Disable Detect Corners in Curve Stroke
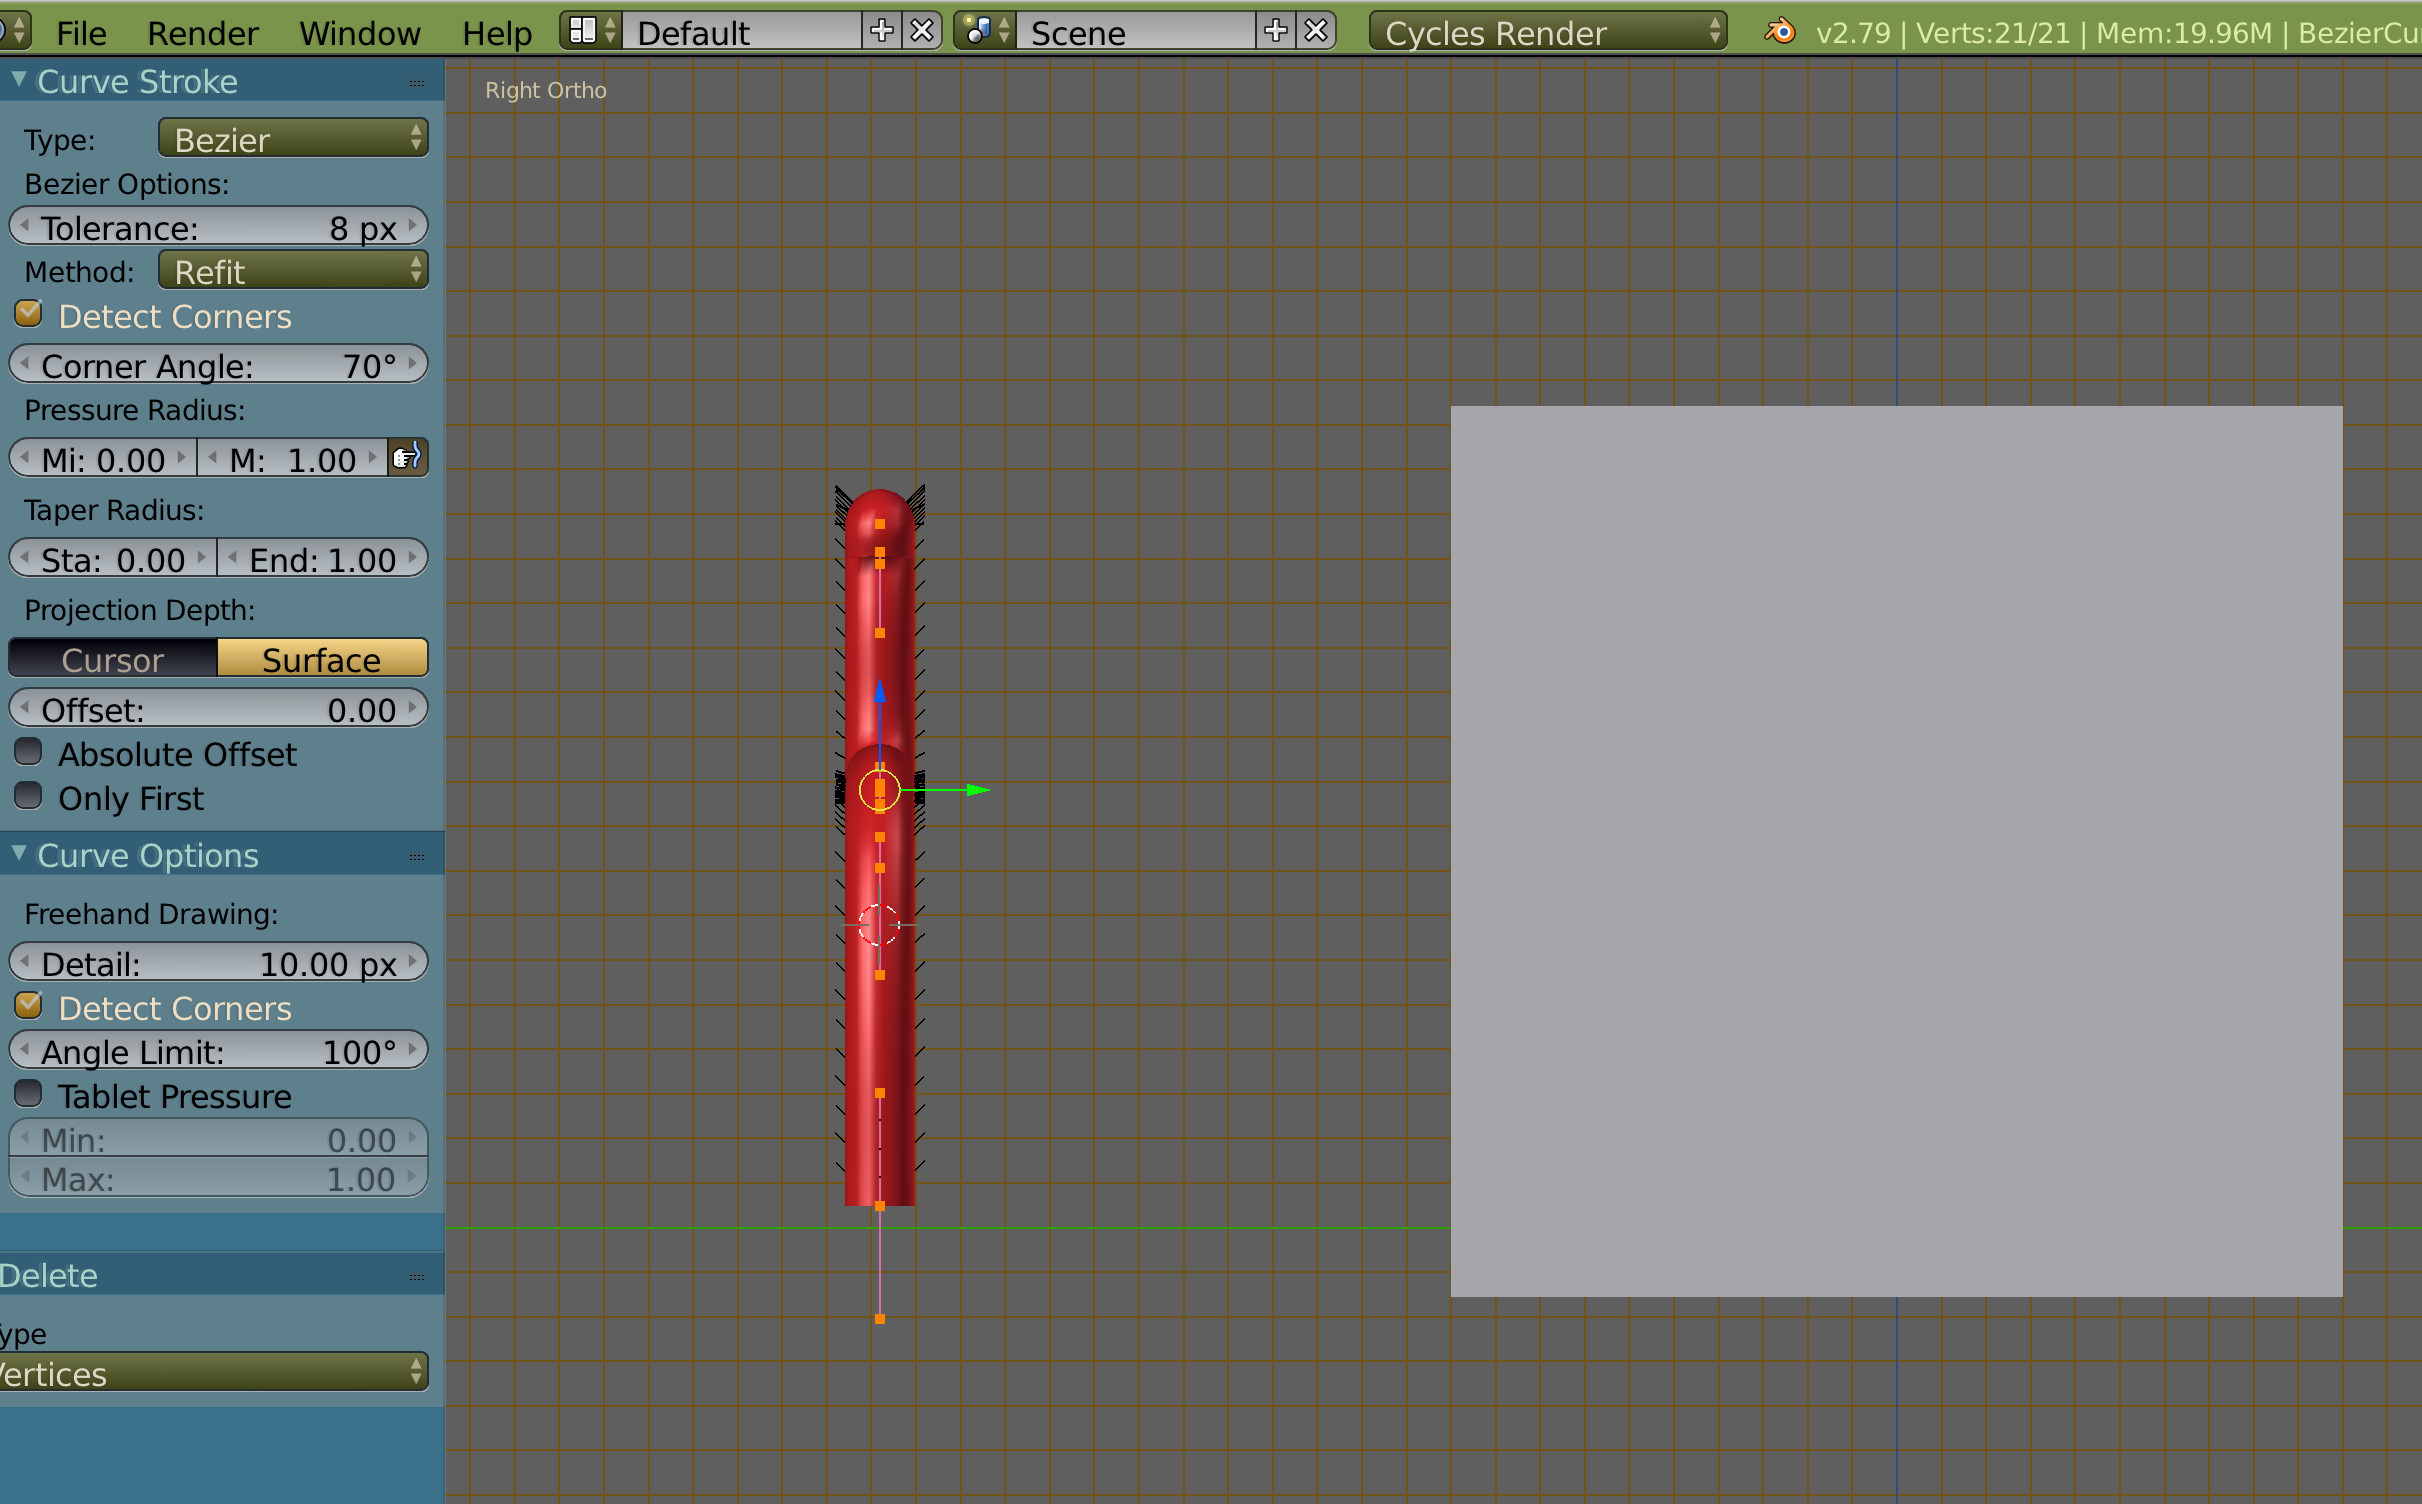2422x1504 pixels. pyautogui.click(x=29, y=315)
